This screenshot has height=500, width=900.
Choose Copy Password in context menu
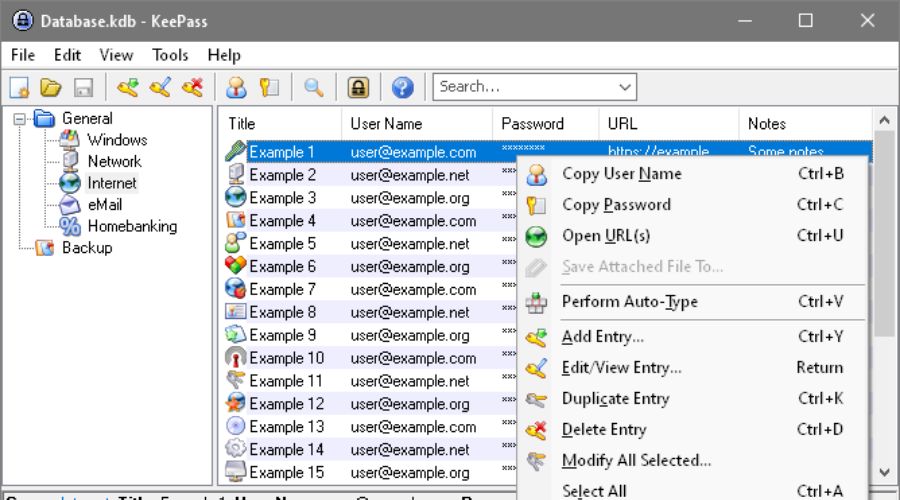click(x=693, y=204)
